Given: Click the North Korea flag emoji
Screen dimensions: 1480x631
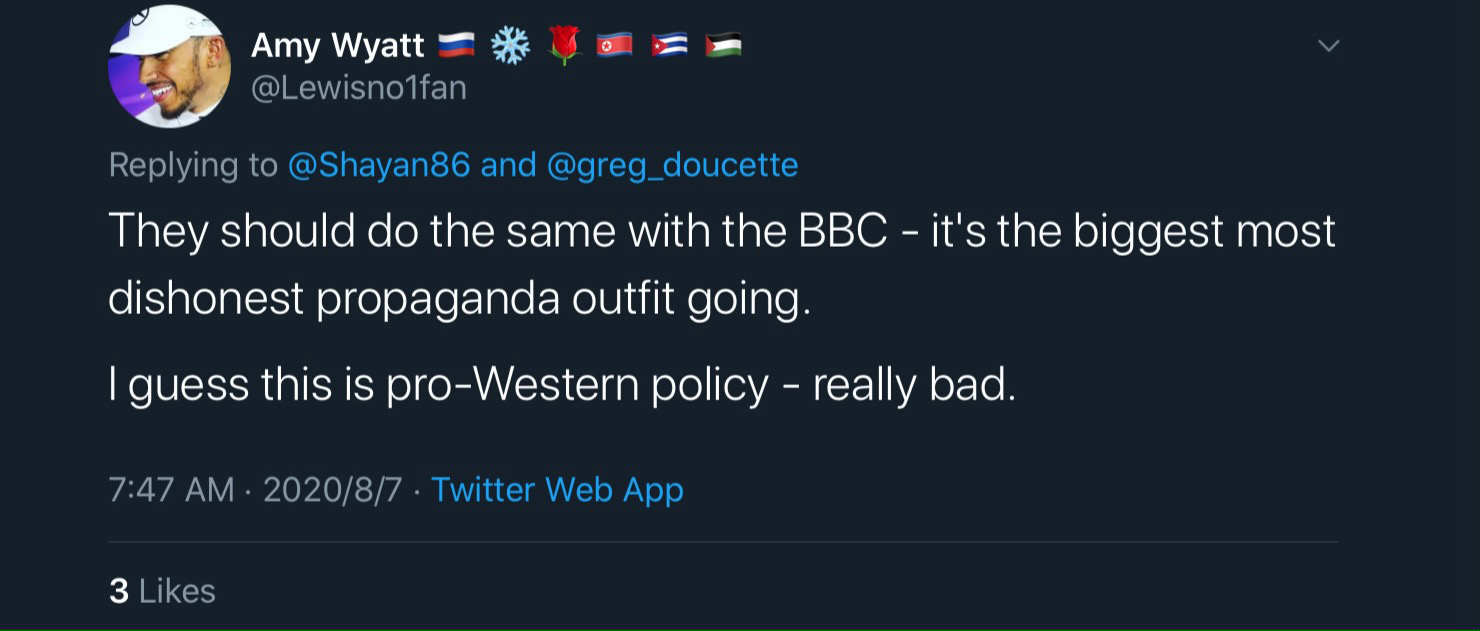Looking at the screenshot, I should pyautogui.click(x=614, y=46).
